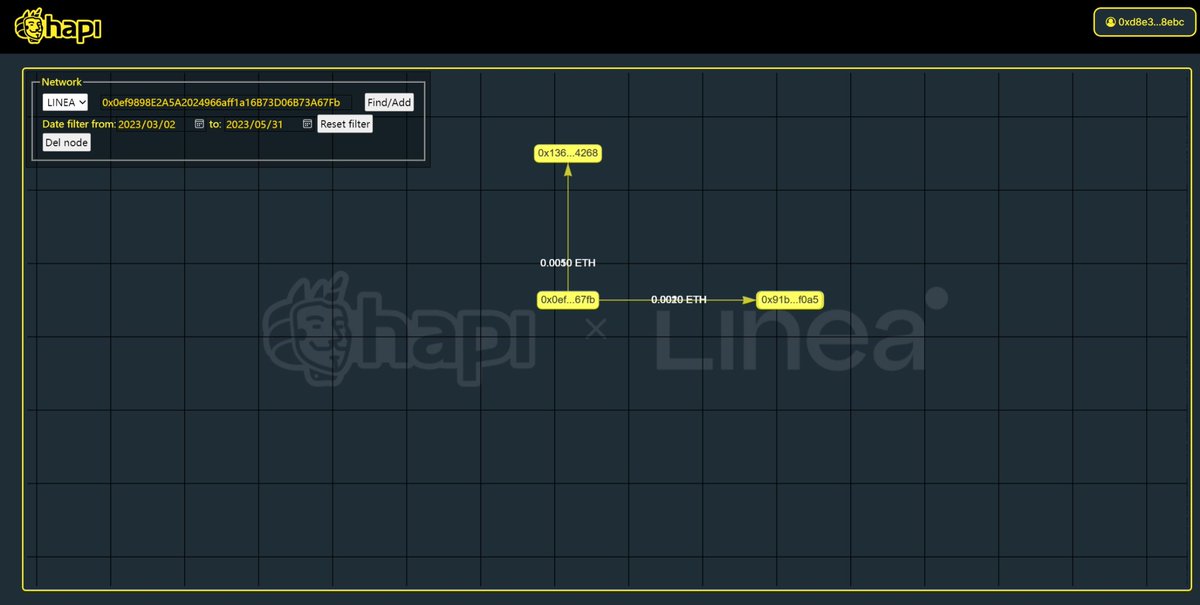This screenshot has width=1200, height=605.
Task: Click the Find/Add button
Action: tap(389, 102)
